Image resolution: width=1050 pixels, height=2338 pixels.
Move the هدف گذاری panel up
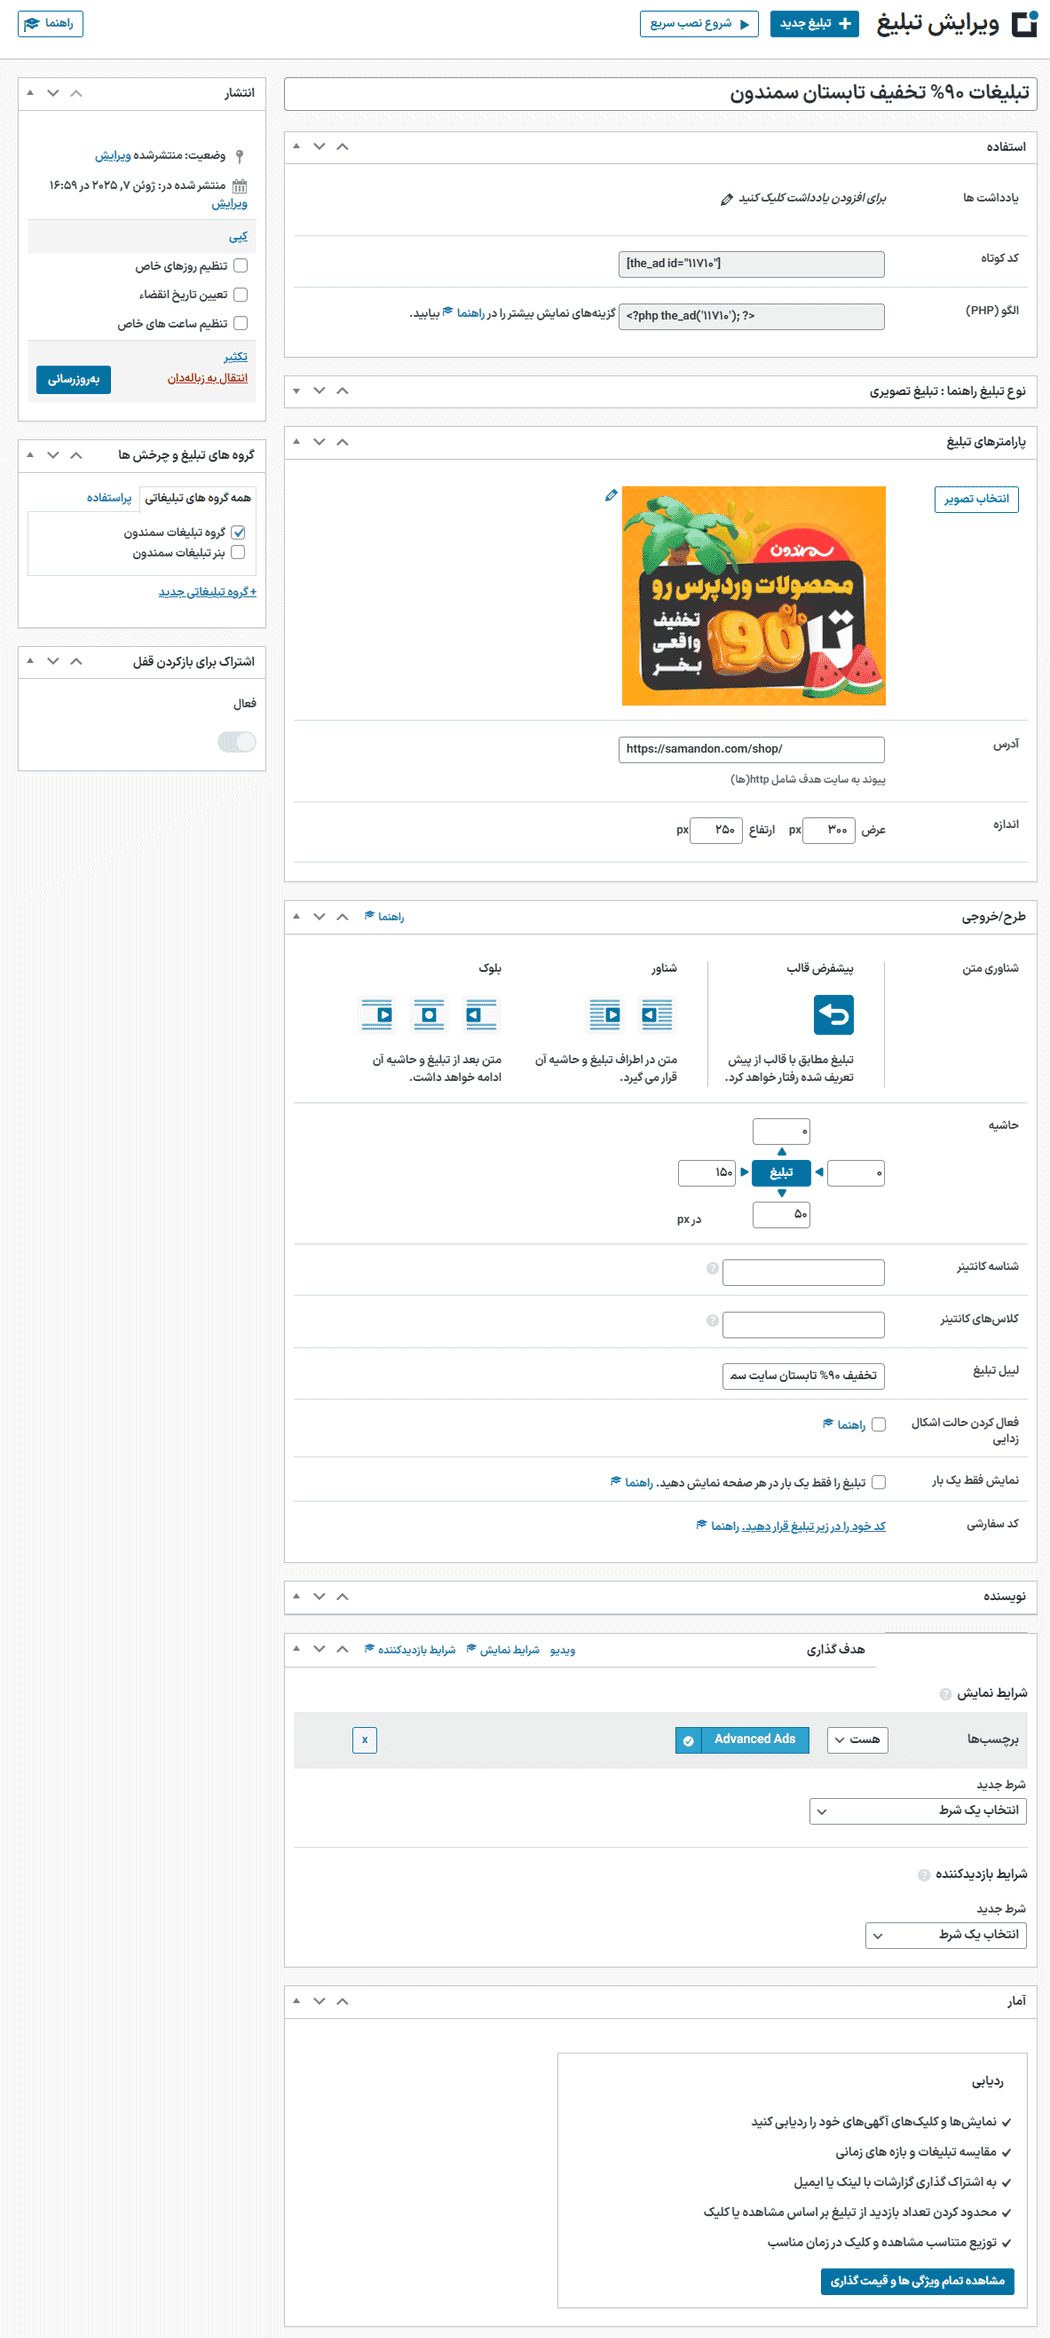(x=343, y=1650)
